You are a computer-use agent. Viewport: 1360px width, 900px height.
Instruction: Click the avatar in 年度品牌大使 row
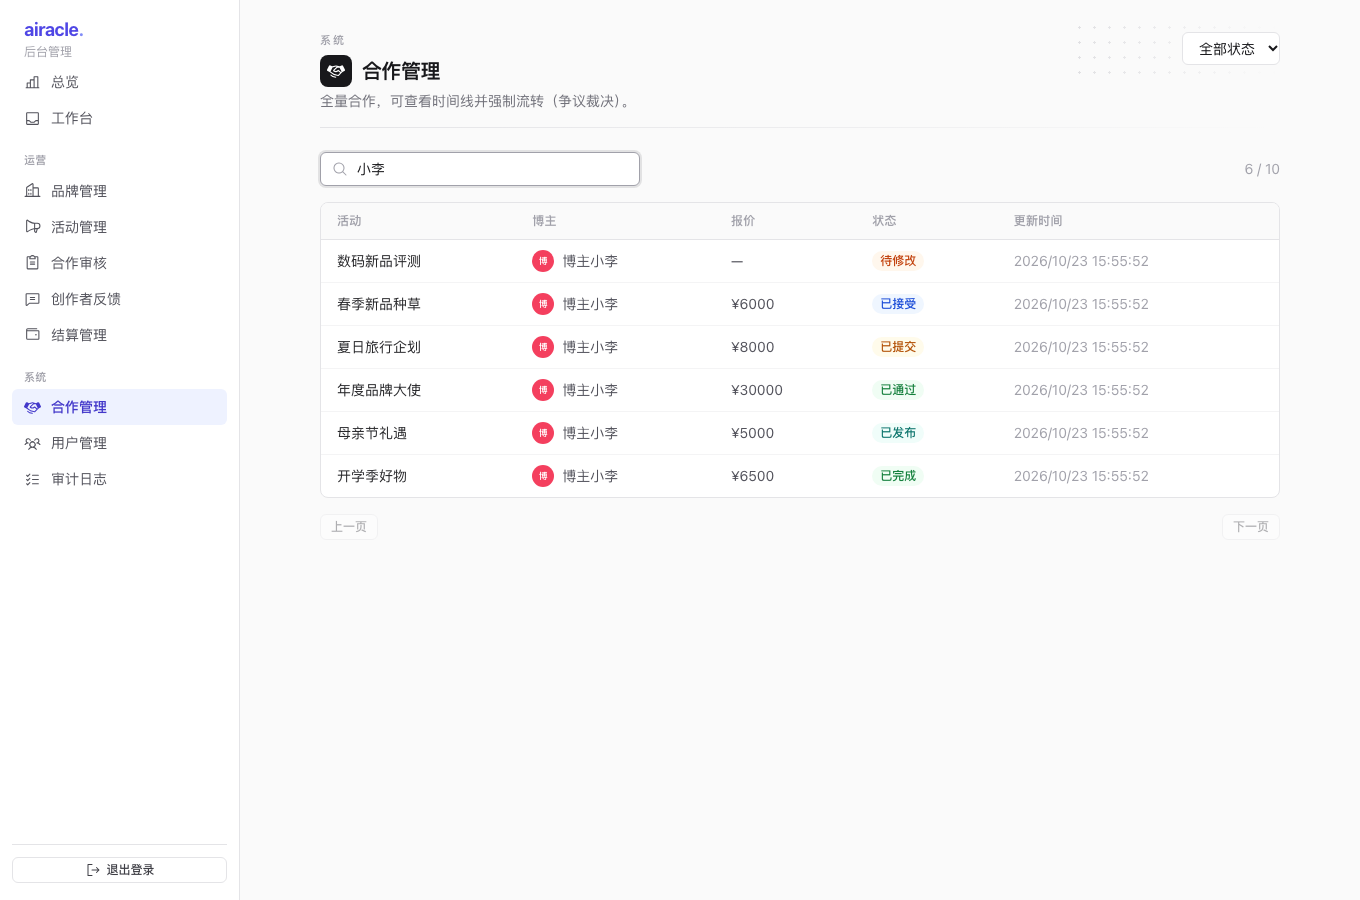click(543, 390)
